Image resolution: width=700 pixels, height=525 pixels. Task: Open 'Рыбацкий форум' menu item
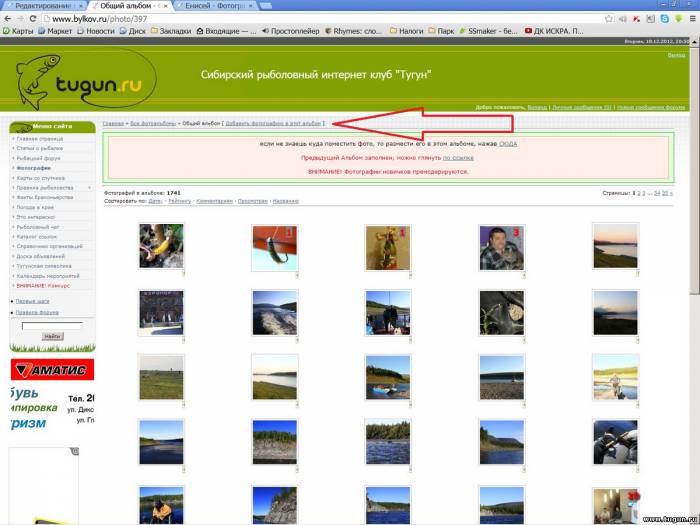(x=38, y=158)
